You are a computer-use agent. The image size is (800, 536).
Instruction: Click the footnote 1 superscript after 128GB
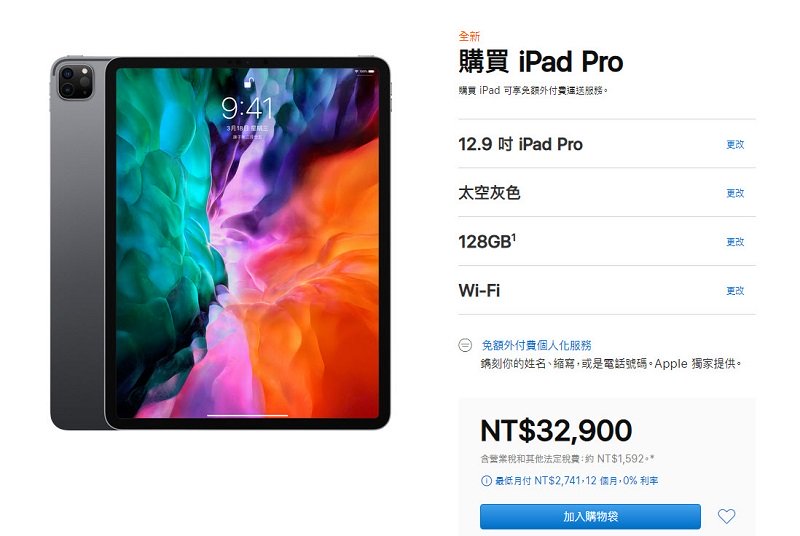514,237
